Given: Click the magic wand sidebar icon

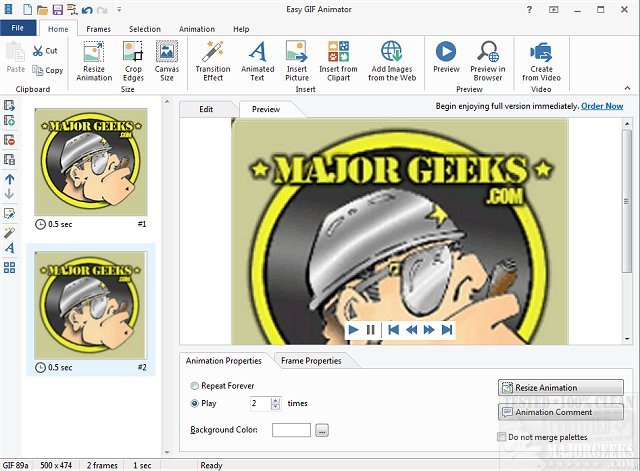Looking at the screenshot, I should pyautogui.click(x=9, y=233).
